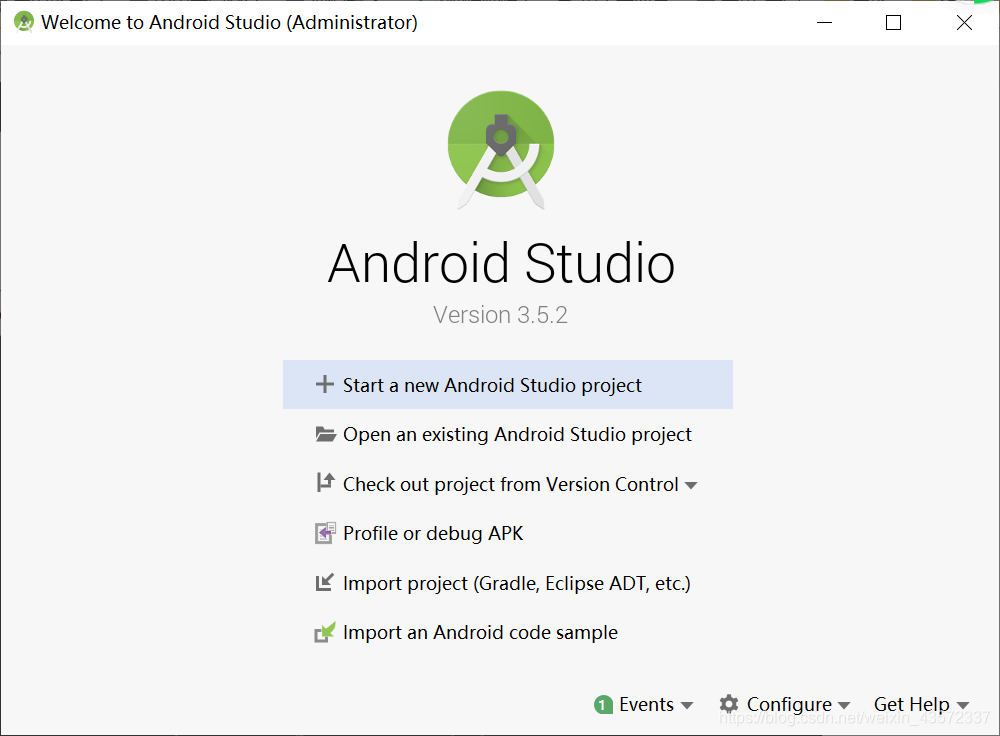Click the Profile or debug APK icon

click(x=325, y=533)
